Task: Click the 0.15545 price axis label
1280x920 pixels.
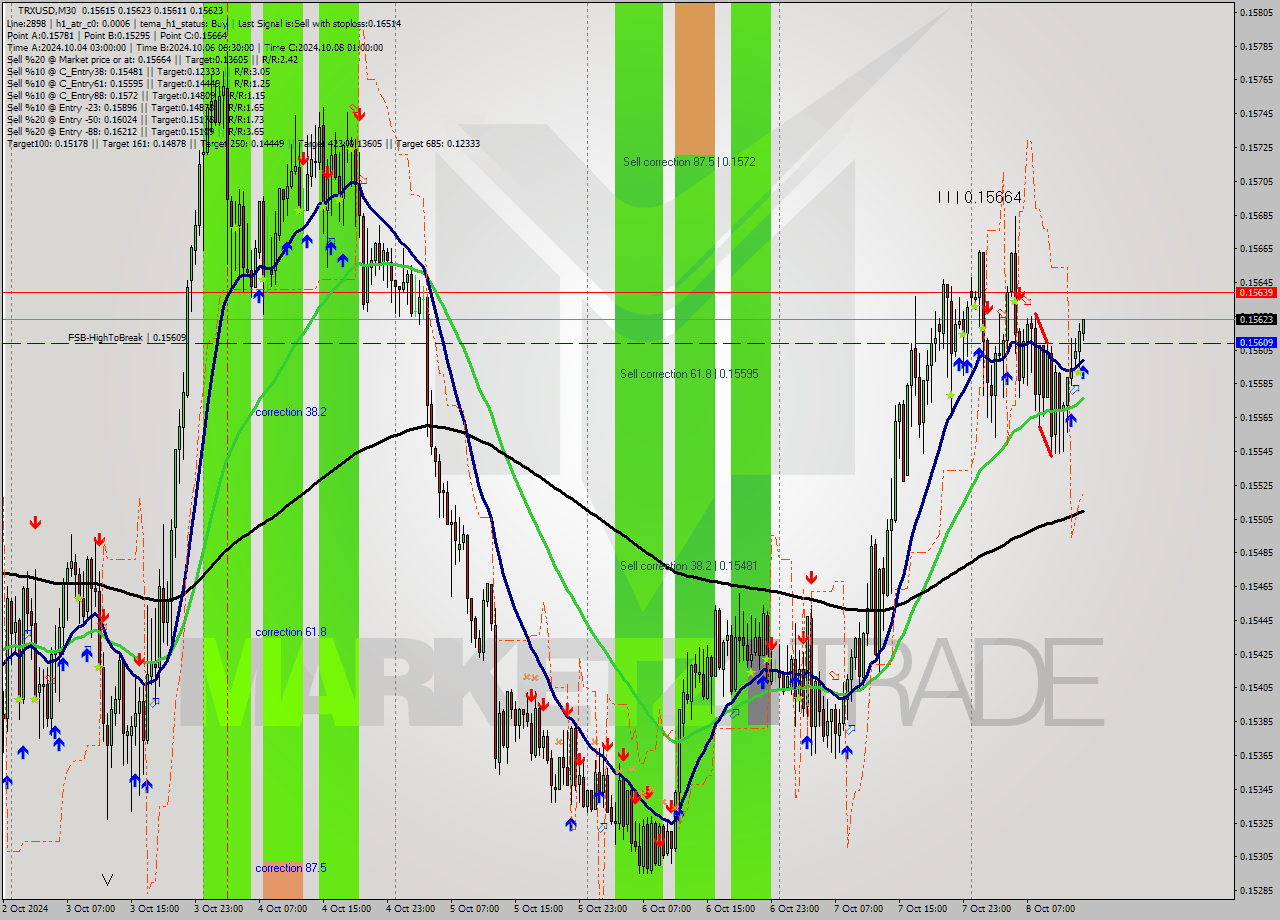Action: [x=1256, y=451]
